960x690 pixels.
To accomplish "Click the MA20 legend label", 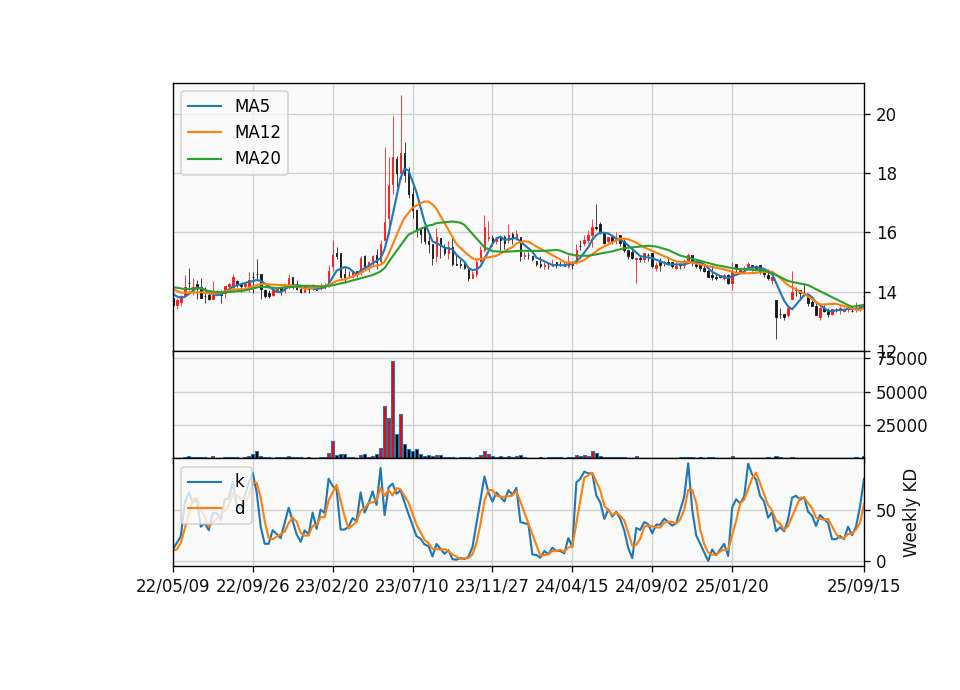I will (x=257, y=158).
